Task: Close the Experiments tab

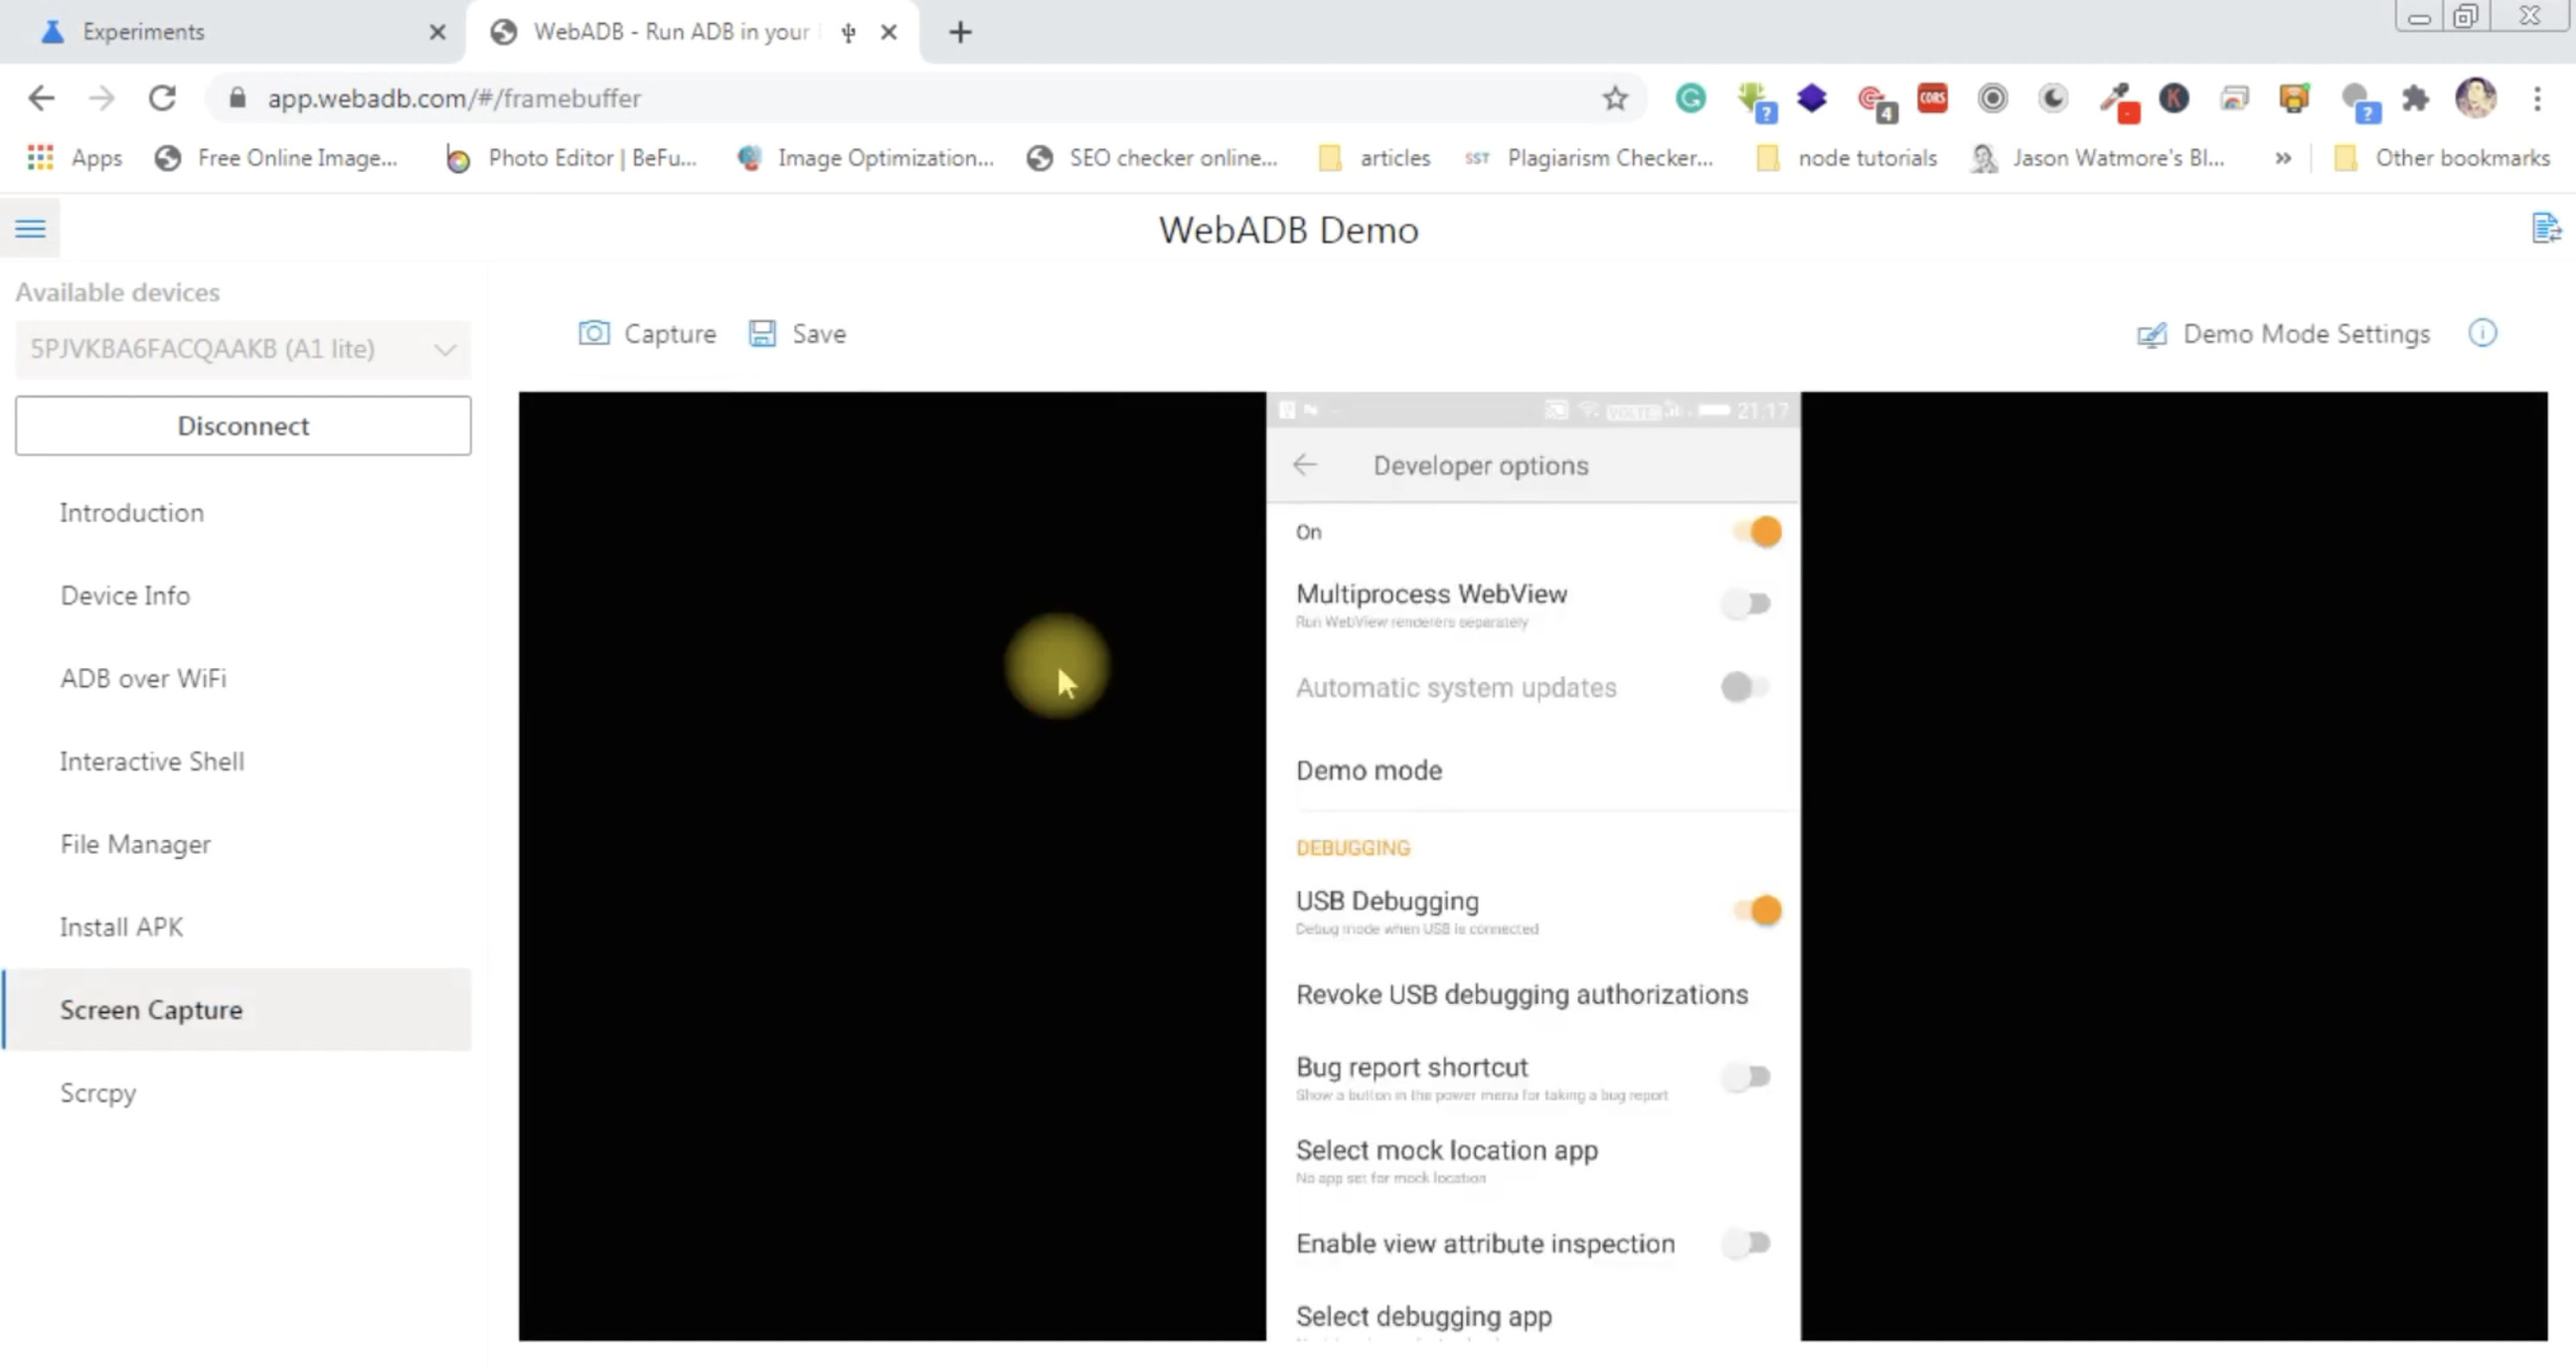Action: 437,32
